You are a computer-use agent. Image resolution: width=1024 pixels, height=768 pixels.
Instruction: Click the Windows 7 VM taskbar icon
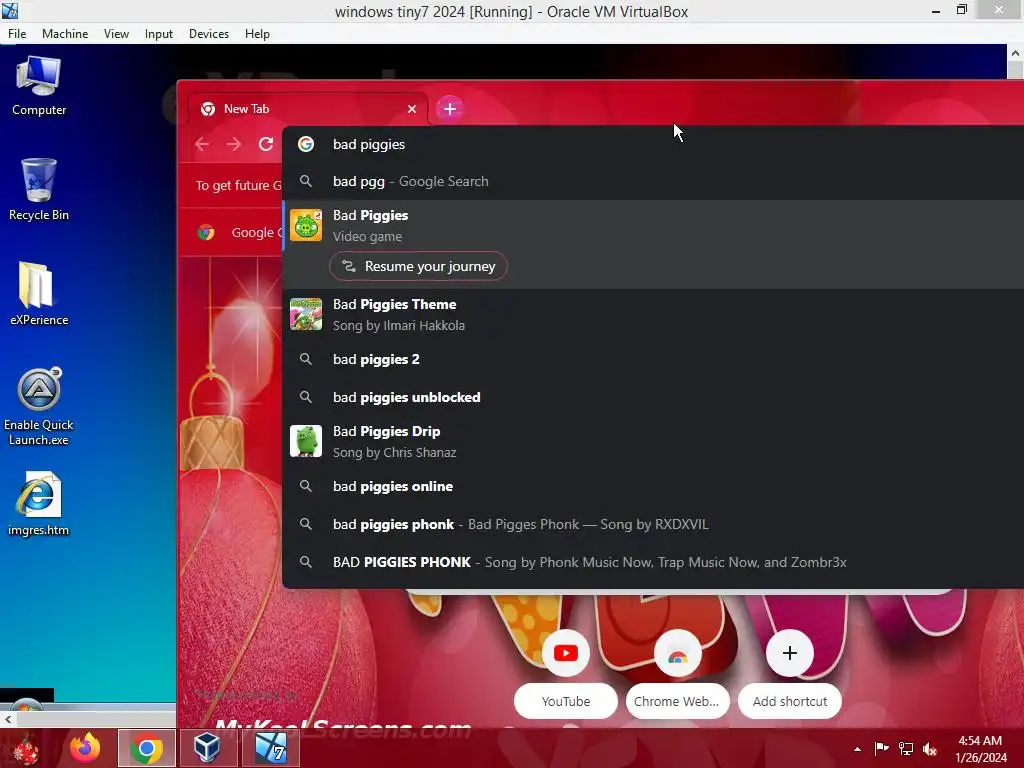pyautogui.click(x=270, y=748)
